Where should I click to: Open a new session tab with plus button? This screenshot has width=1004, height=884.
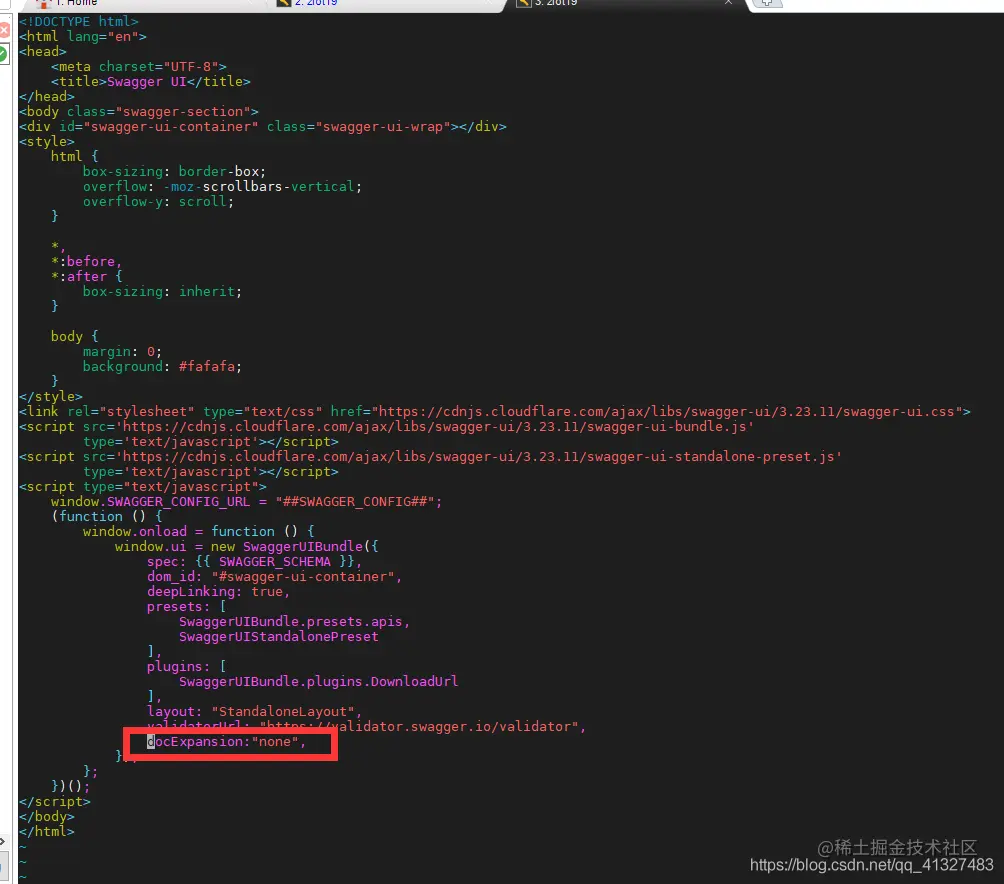[x=767, y=3]
